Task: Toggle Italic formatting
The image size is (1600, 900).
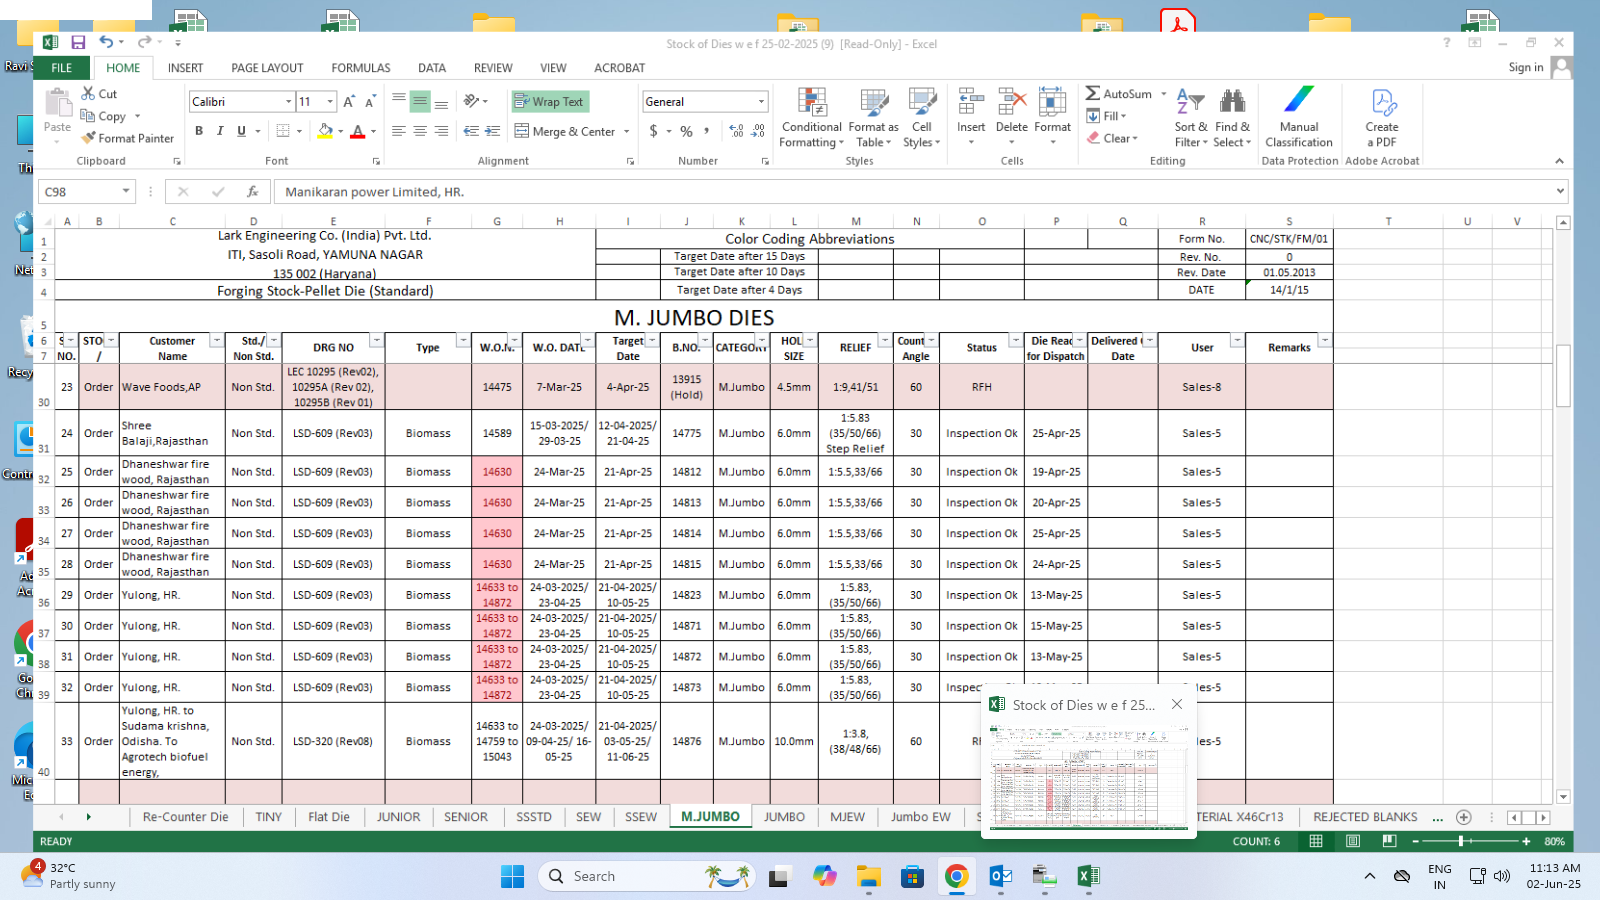Action: (220, 131)
